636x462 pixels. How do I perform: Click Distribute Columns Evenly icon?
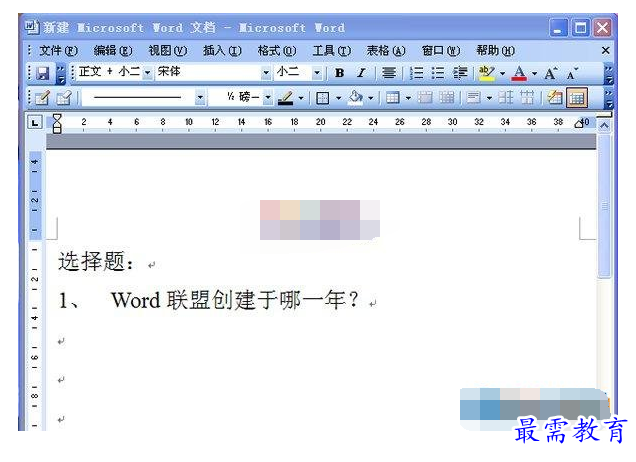coord(527,98)
